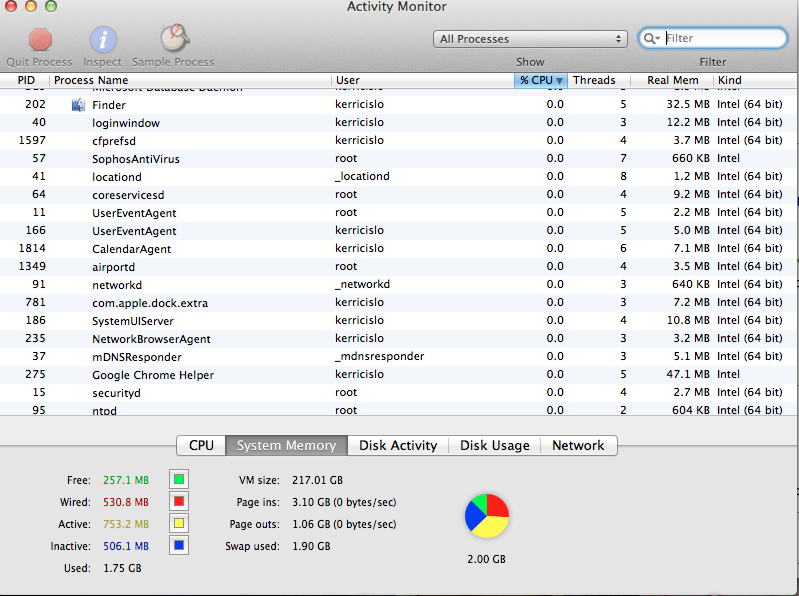Click the Active 753.2 MB value

pos(126,524)
